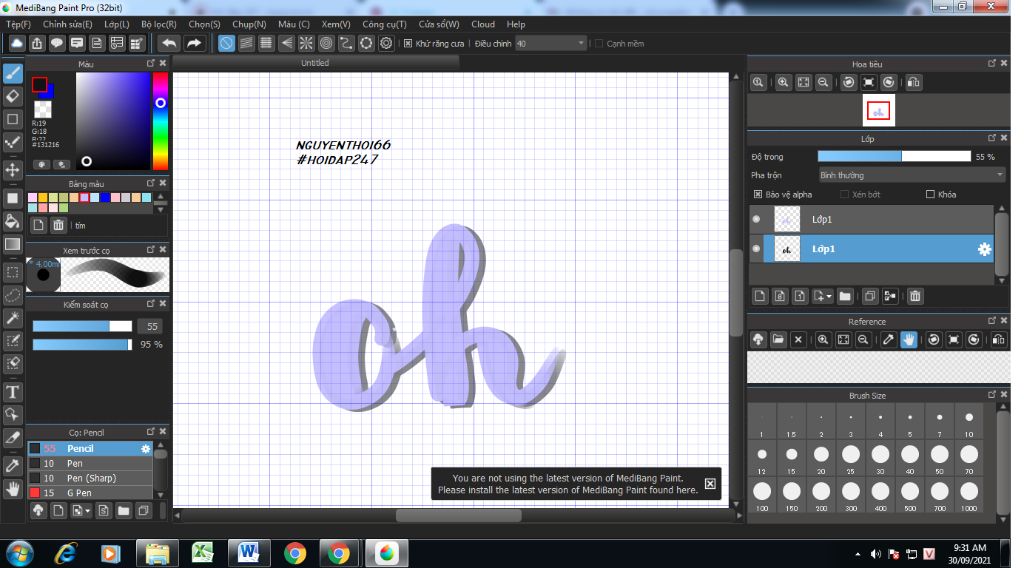Toggle the color box of Pencil brush
Viewport: 1024px width, 568px height.
[35, 449]
